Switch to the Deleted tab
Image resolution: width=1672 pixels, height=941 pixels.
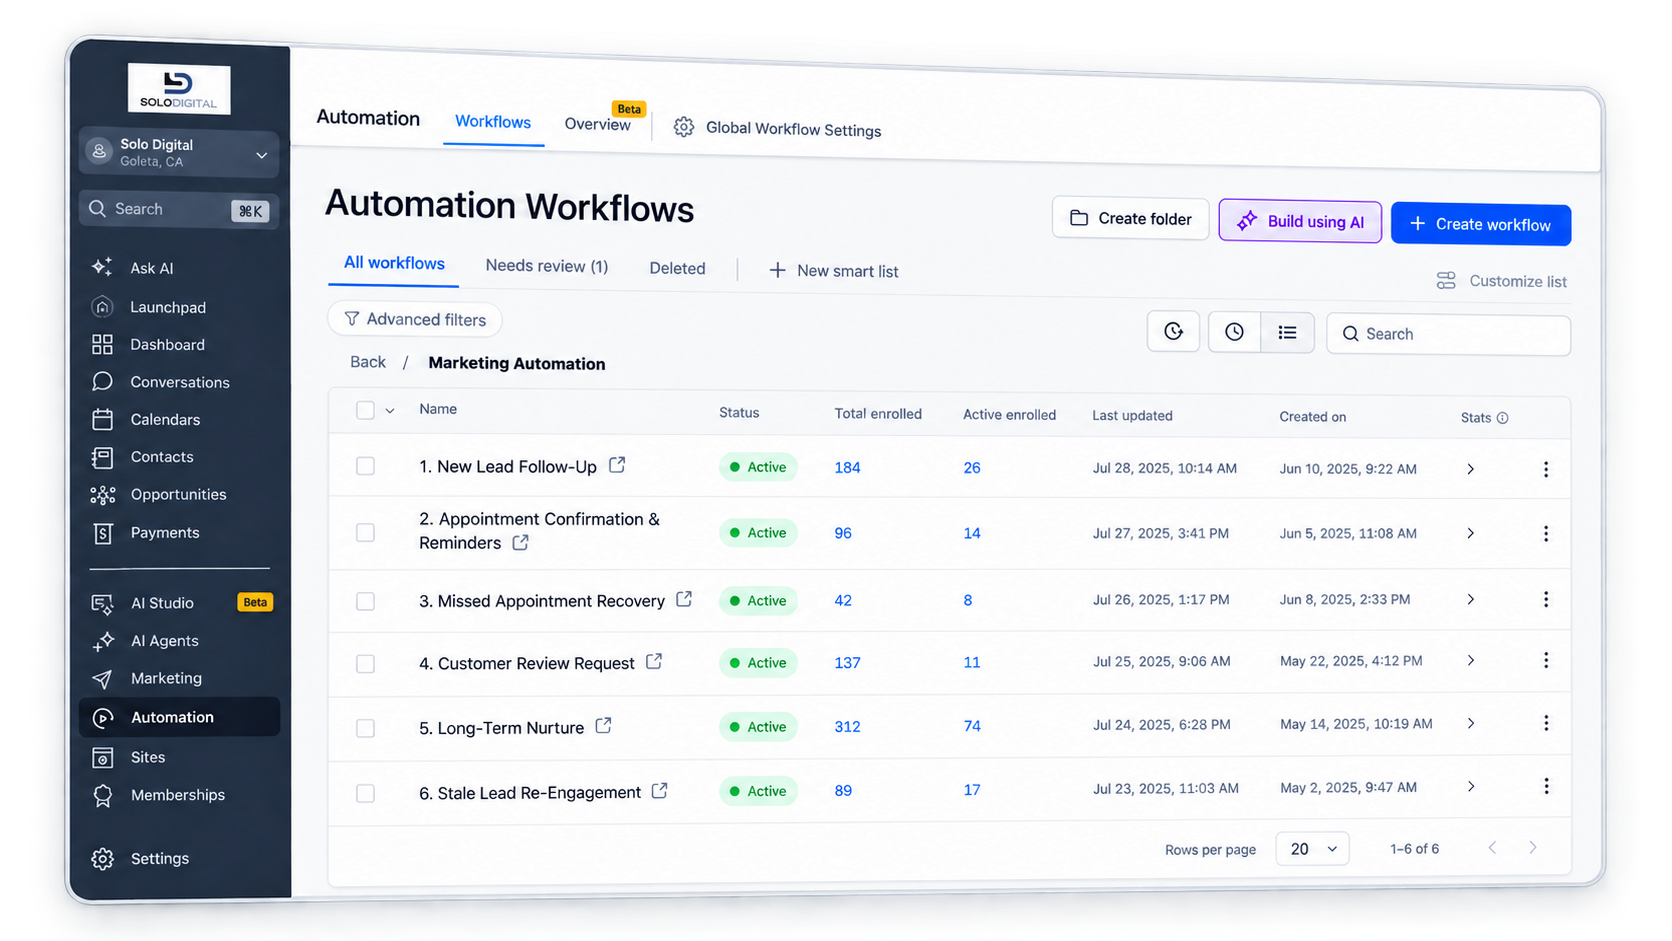677,268
